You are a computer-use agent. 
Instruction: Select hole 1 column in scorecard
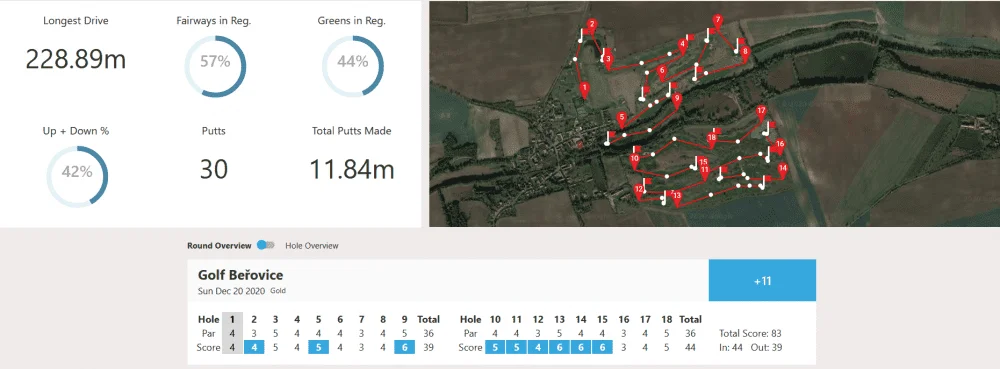point(232,333)
